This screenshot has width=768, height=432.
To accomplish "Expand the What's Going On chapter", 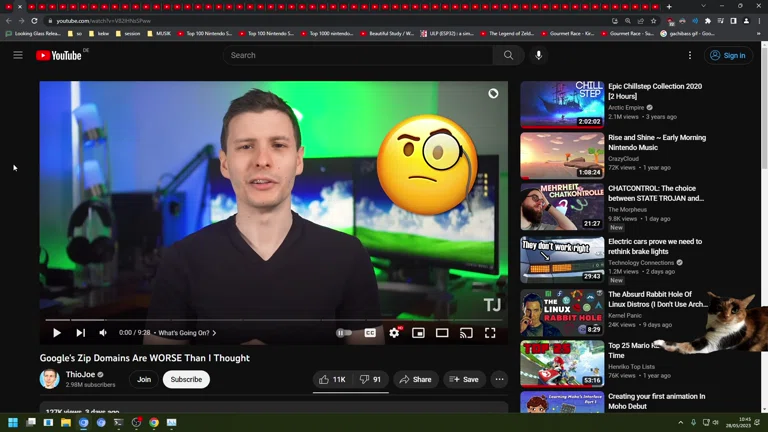I will pos(187,333).
